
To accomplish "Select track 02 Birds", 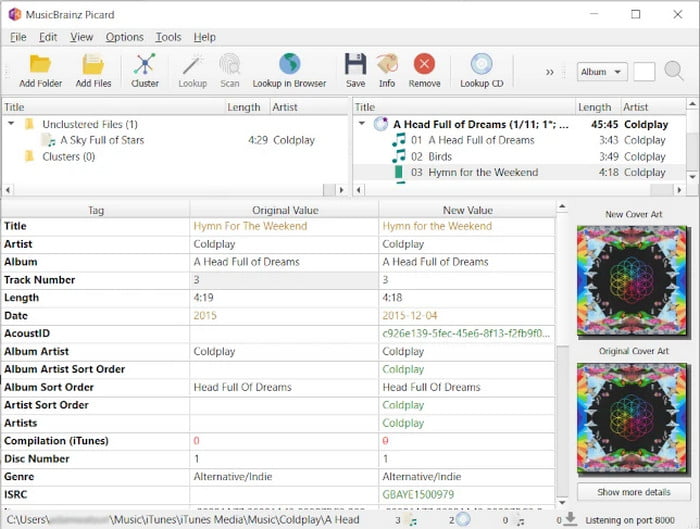I will point(439,156).
